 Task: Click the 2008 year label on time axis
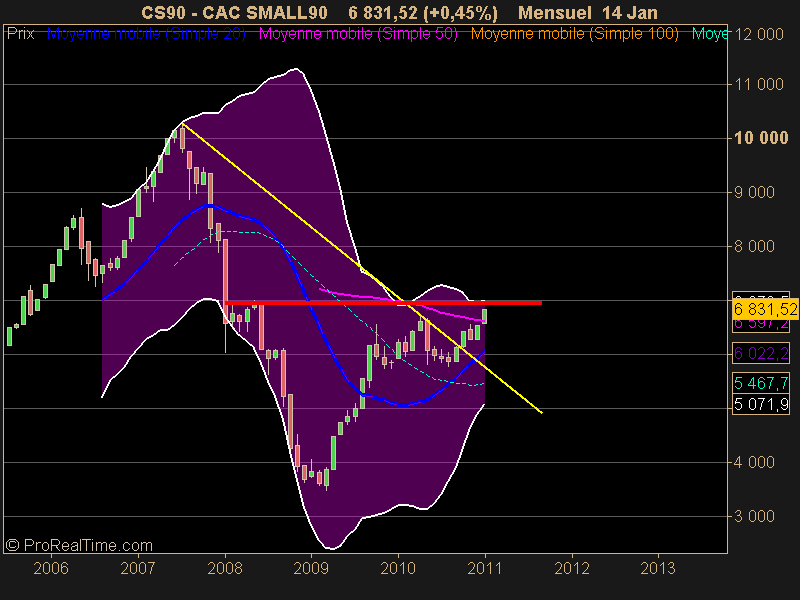(225, 568)
